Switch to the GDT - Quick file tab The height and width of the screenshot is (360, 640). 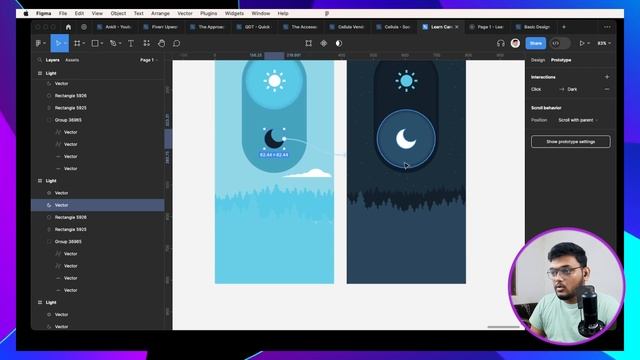tap(254, 27)
